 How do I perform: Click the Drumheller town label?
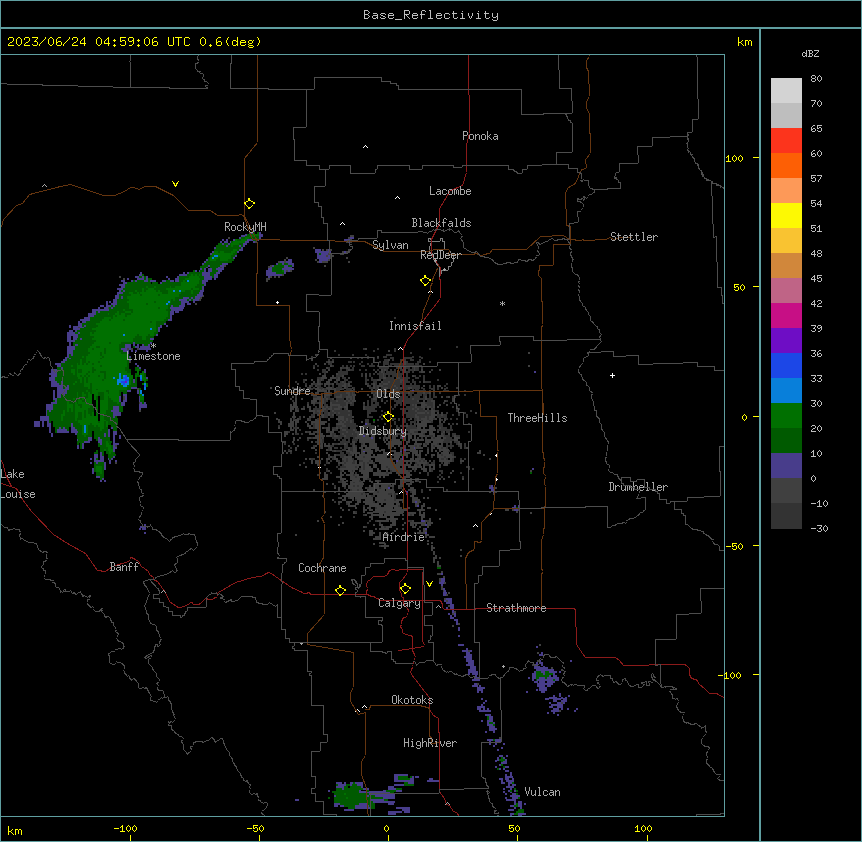pos(638,487)
